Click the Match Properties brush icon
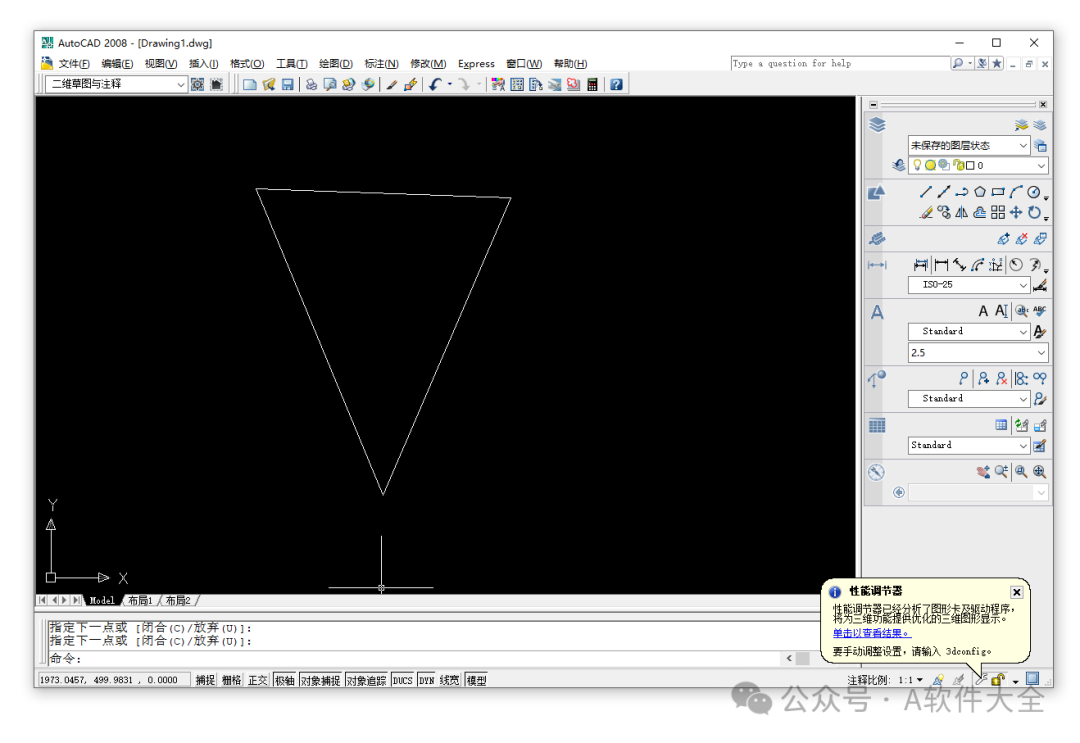 (x=392, y=85)
